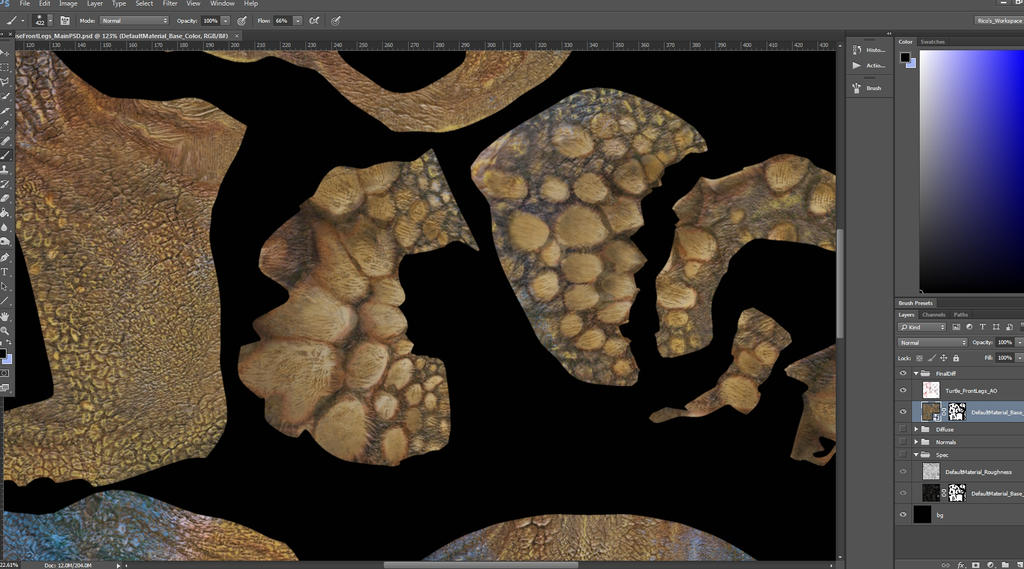Viewport: 1024px width, 569px height.
Task: Show the Diffuse group
Action: pyautogui.click(x=903, y=429)
